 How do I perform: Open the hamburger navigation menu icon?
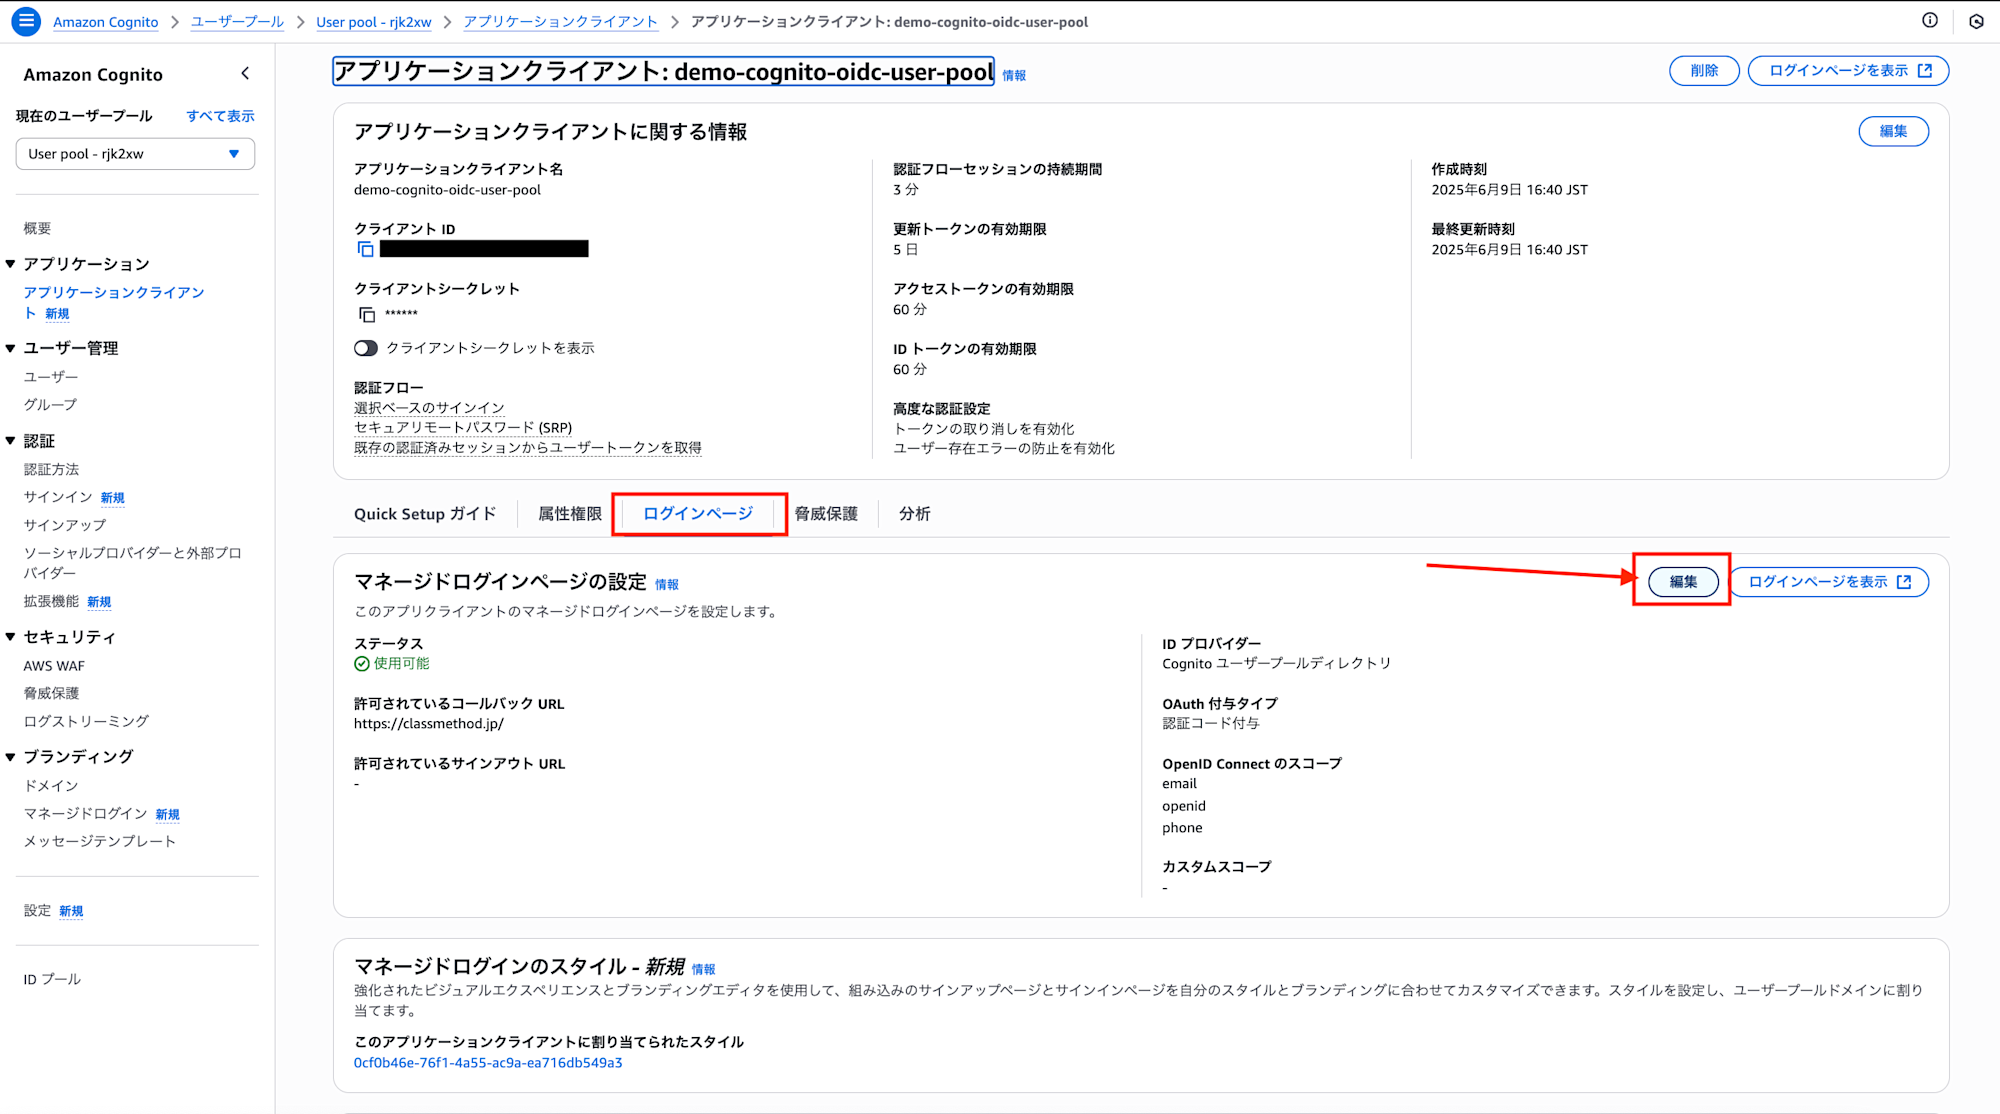(26, 21)
